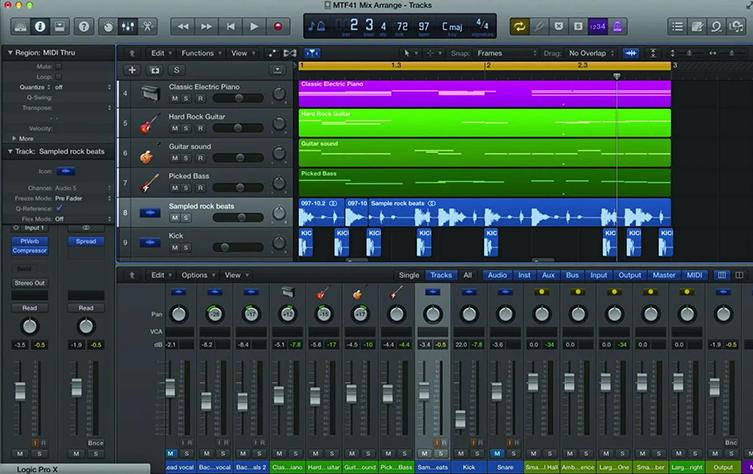Adjust the Kick track volume slider
Image resolution: width=753 pixels, height=474 pixels.
[238, 247]
